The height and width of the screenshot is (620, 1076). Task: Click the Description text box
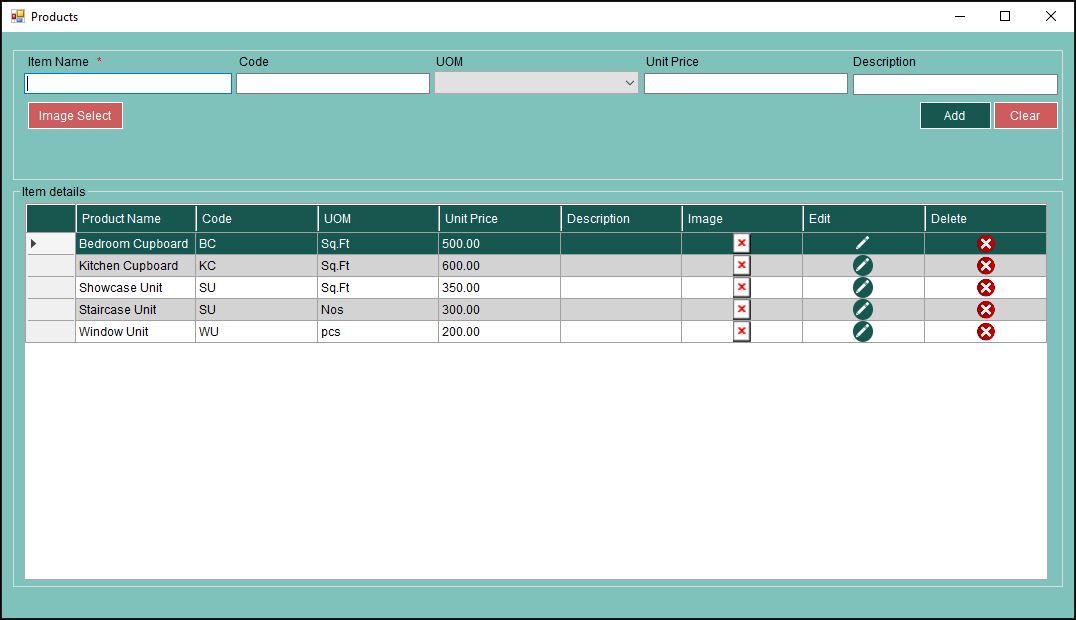pyautogui.click(x=954, y=84)
